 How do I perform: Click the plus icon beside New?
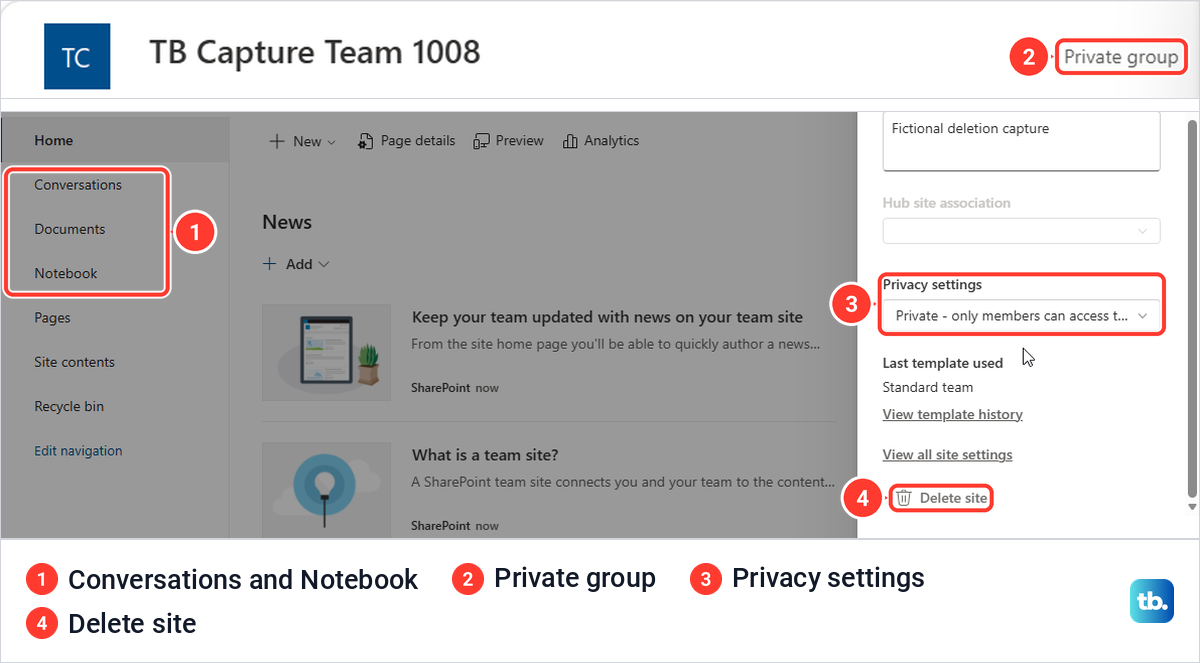(277, 141)
